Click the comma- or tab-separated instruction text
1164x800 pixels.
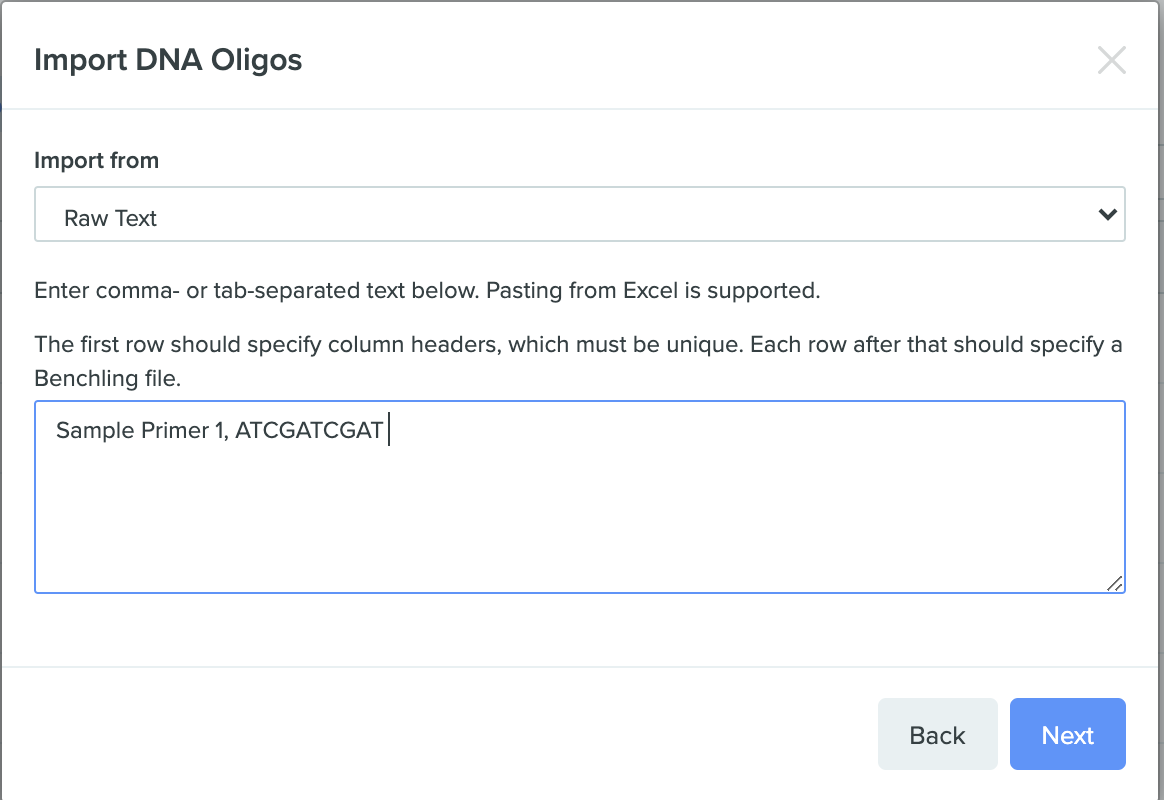coord(427,290)
